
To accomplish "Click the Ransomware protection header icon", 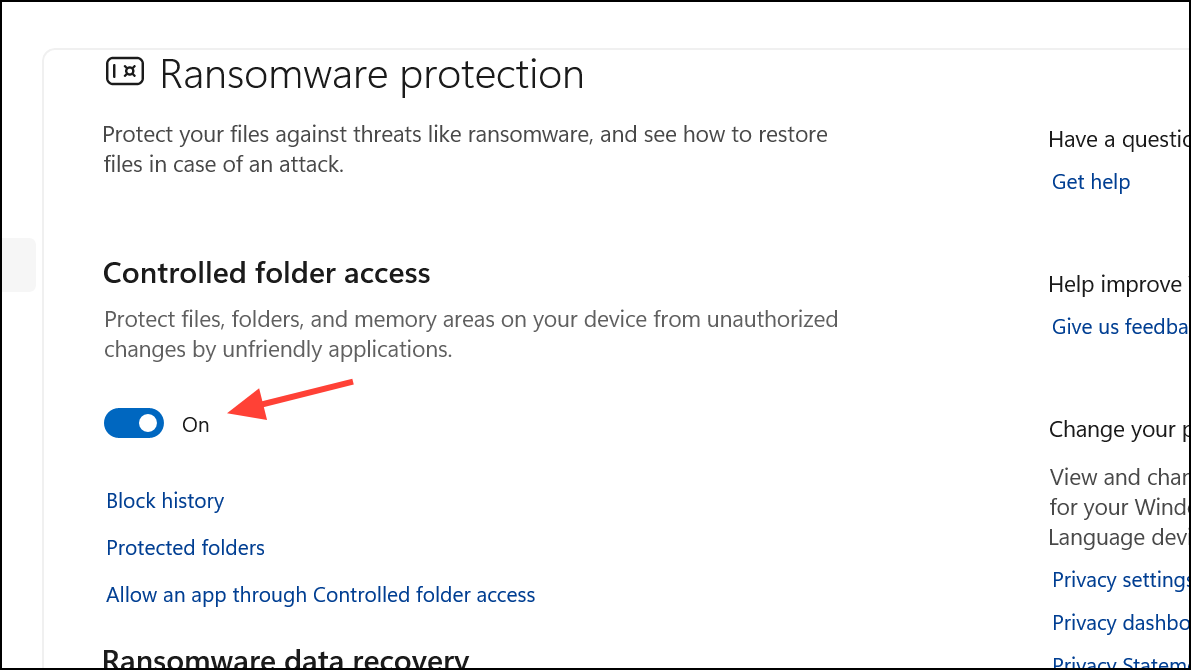I will (126, 72).
